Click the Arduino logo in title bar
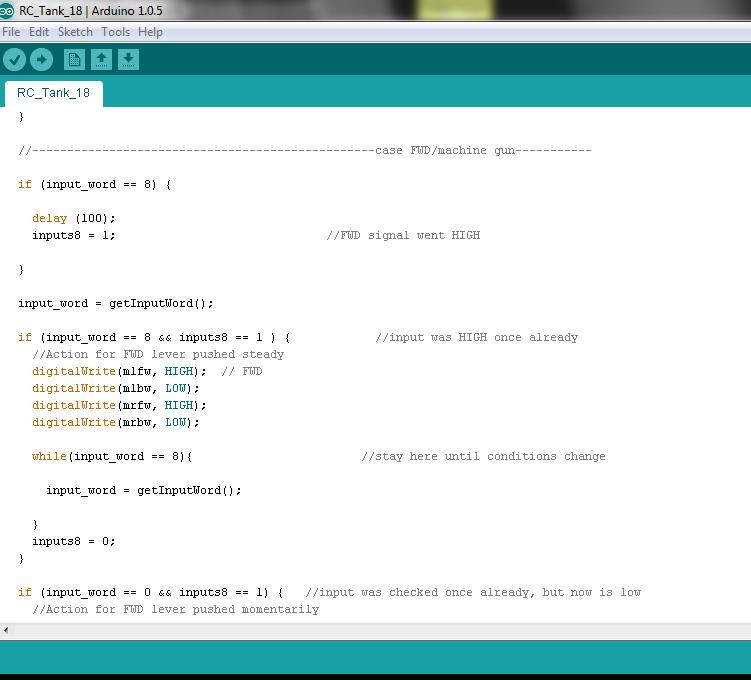This screenshot has height=680, width=751. click(7, 10)
